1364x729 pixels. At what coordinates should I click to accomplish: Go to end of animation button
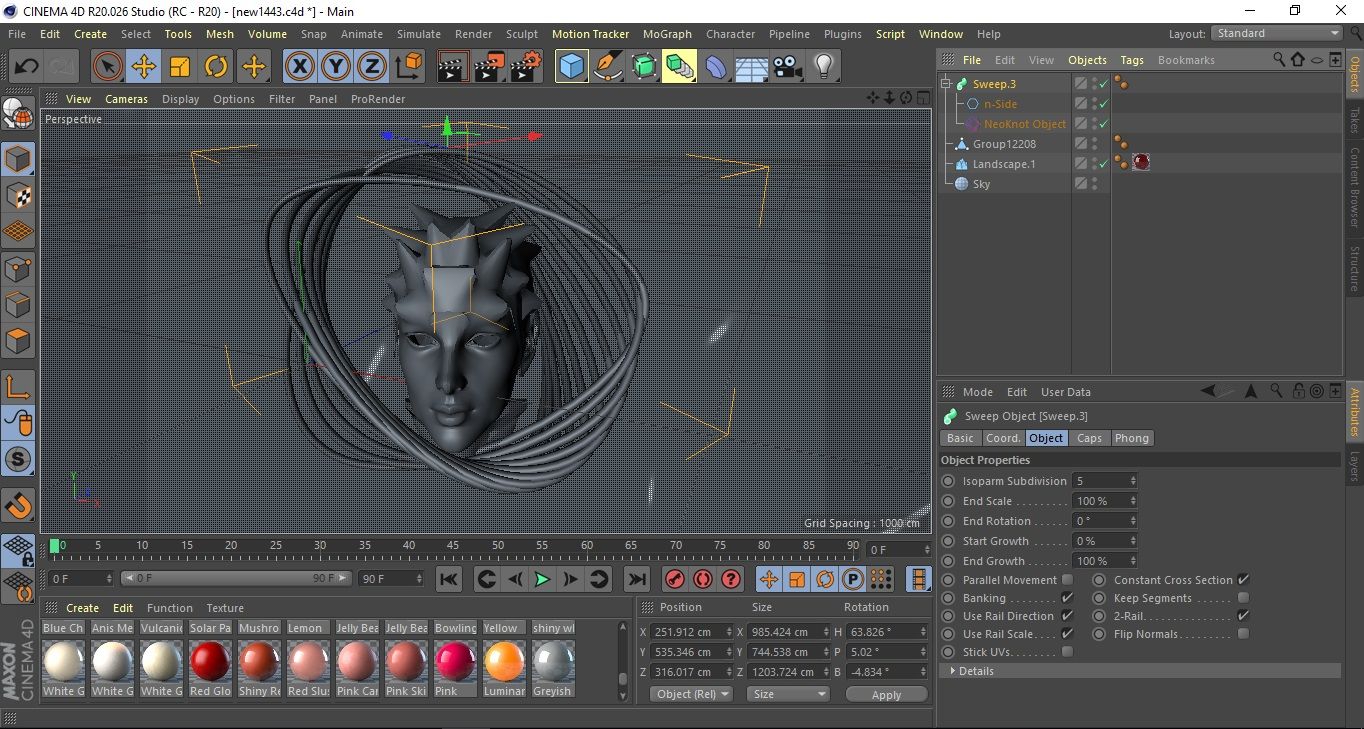[636, 579]
